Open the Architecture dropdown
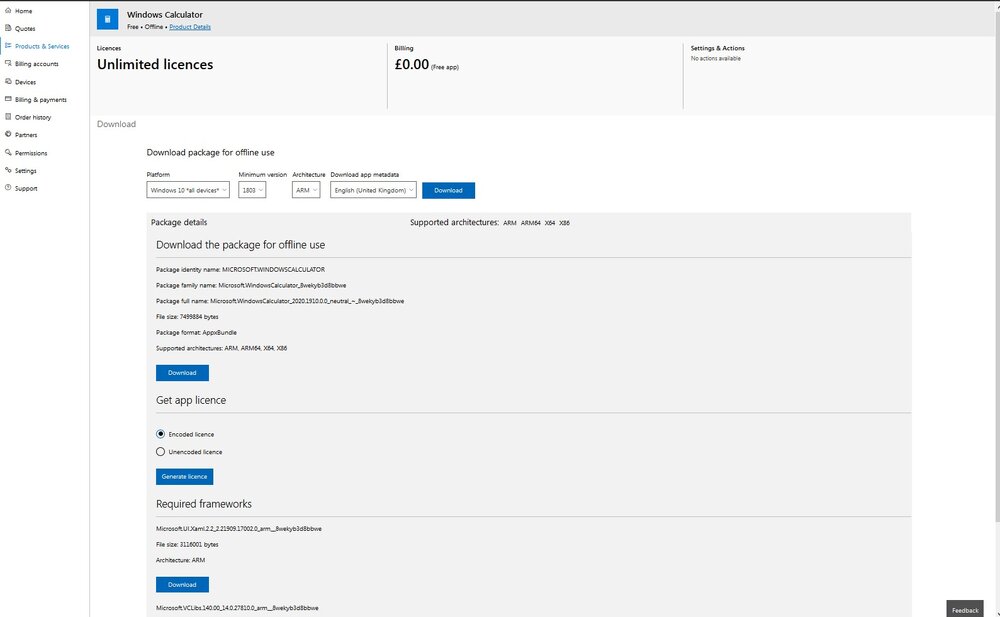1000x617 pixels. (x=306, y=190)
